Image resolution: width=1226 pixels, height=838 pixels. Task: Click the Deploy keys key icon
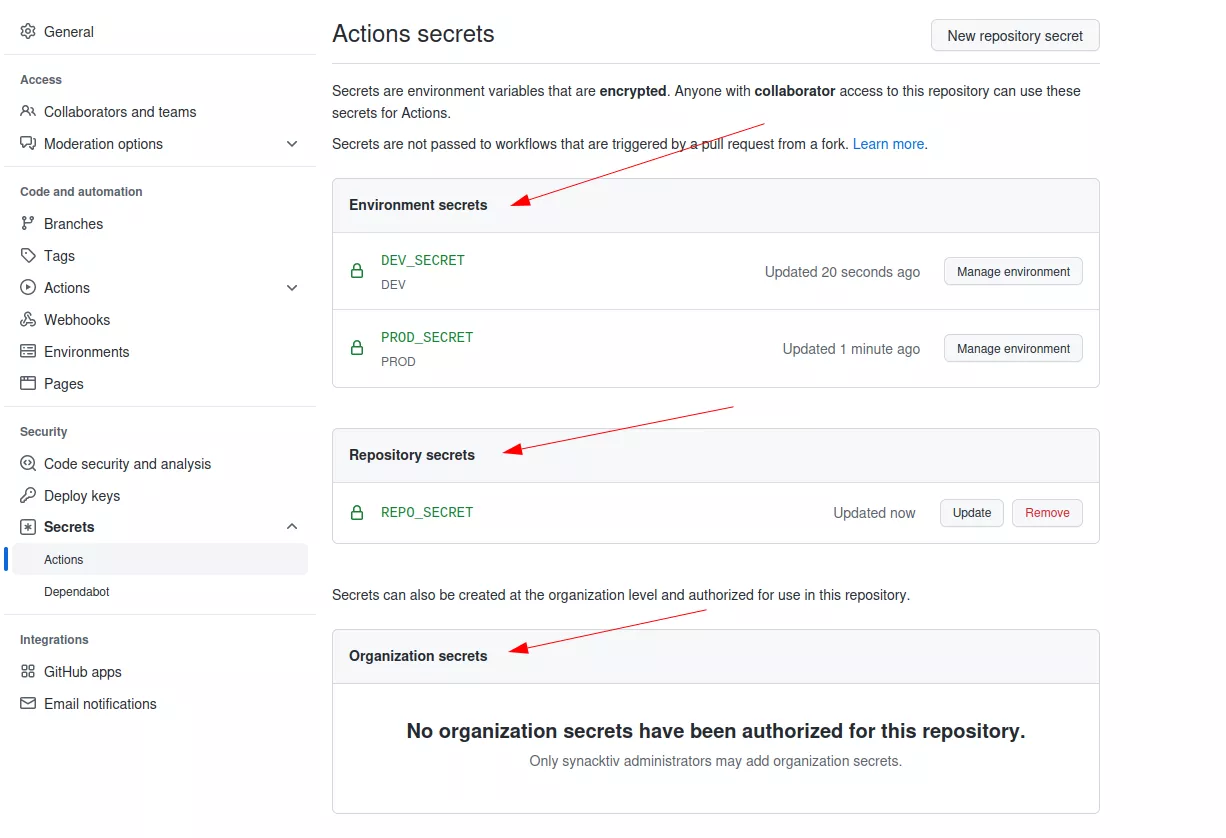pyautogui.click(x=28, y=496)
